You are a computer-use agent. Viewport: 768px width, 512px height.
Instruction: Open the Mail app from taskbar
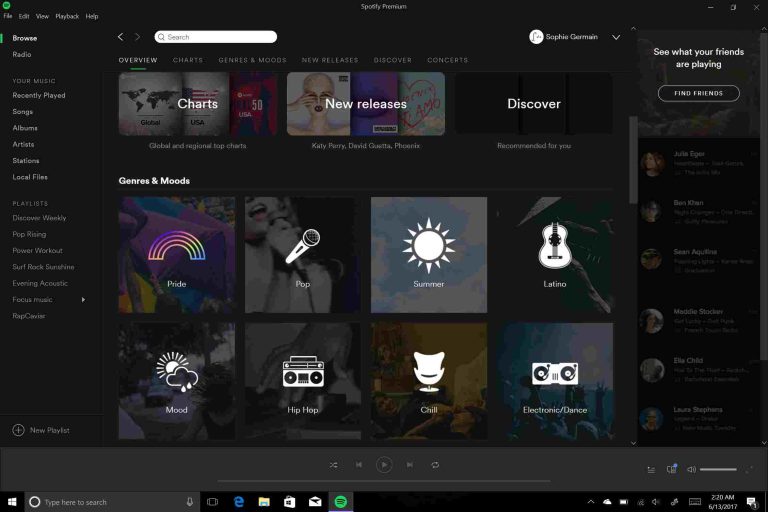[315, 502]
